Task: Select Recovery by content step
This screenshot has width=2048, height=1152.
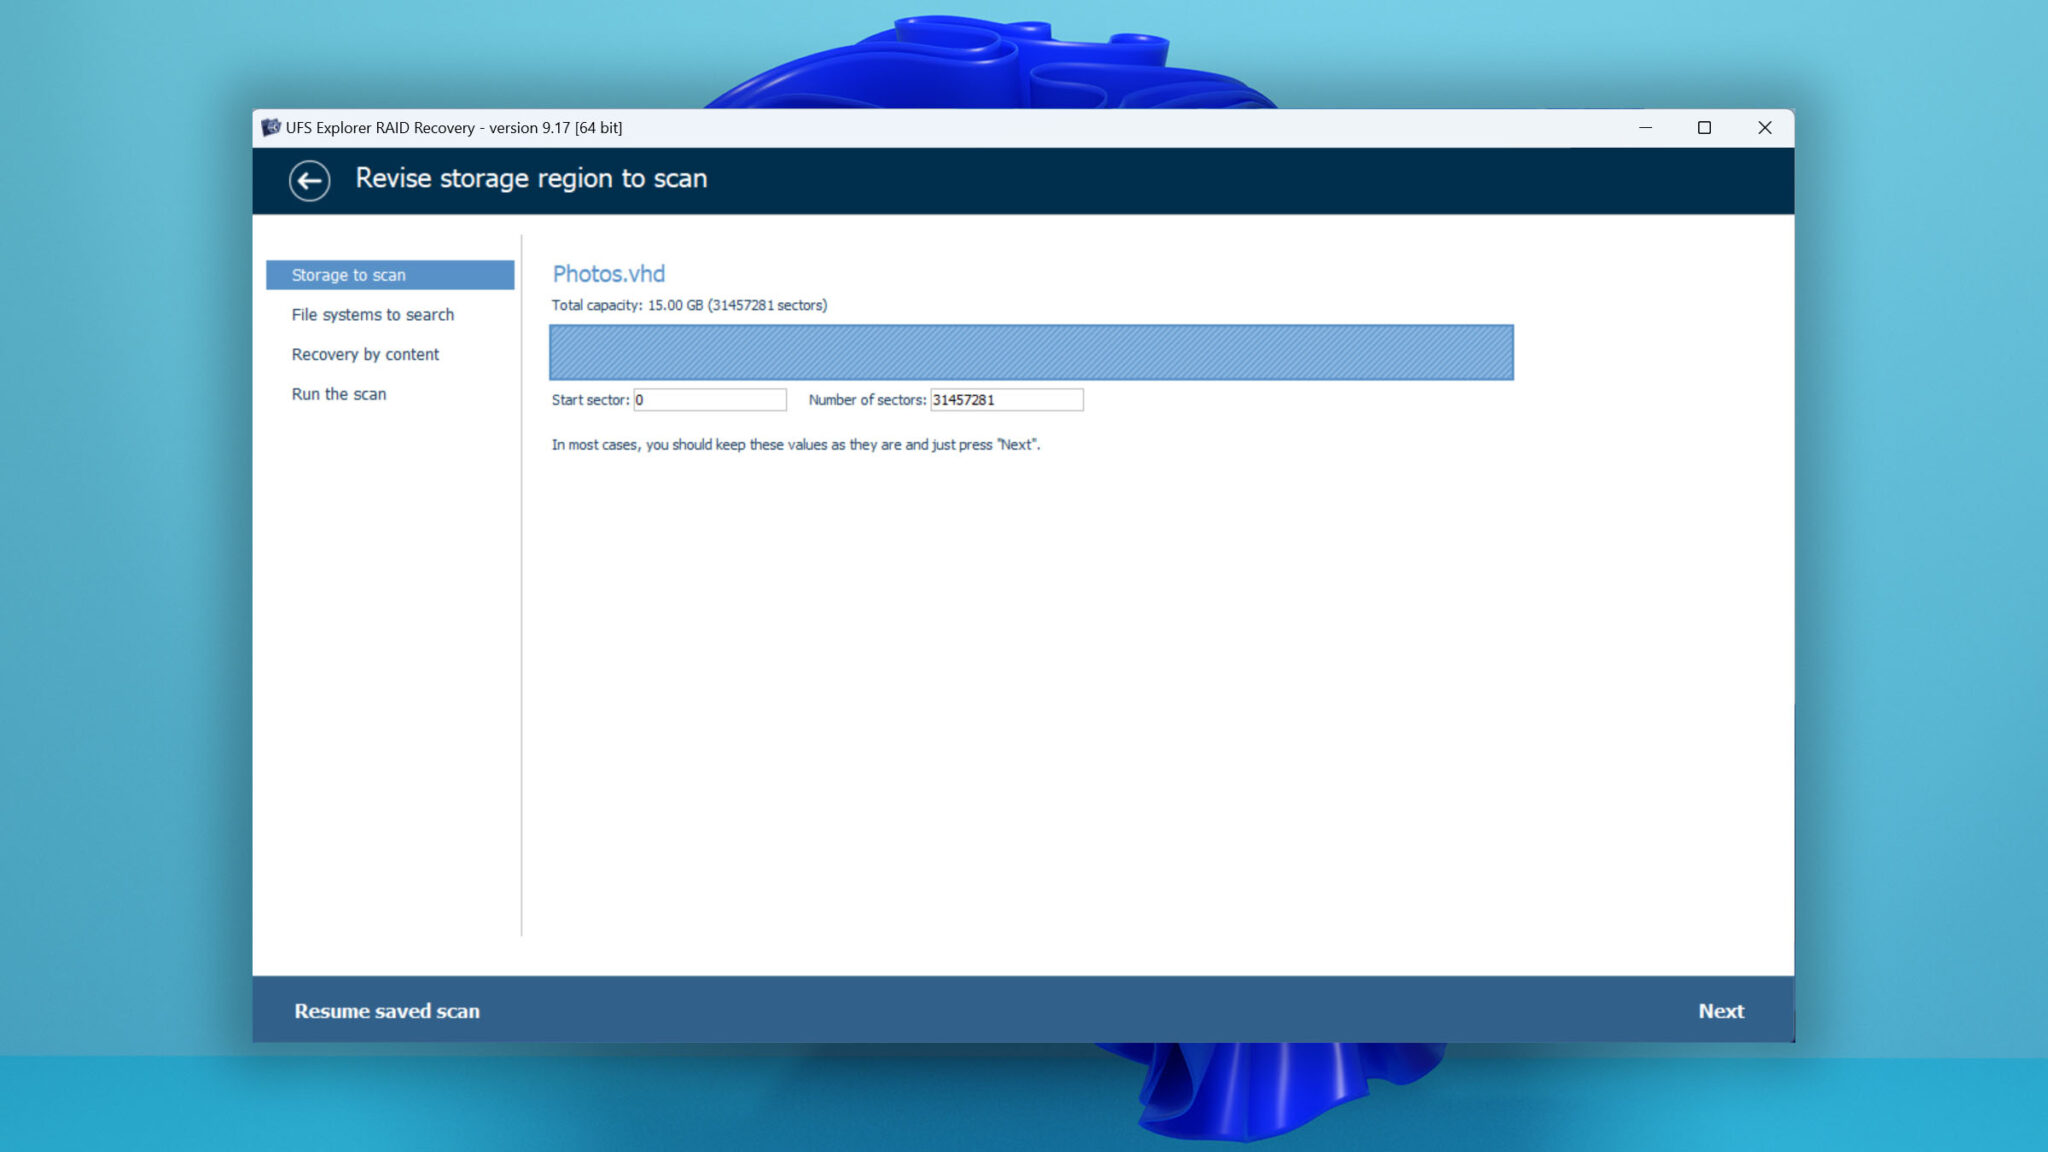Action: coord(365,354)
